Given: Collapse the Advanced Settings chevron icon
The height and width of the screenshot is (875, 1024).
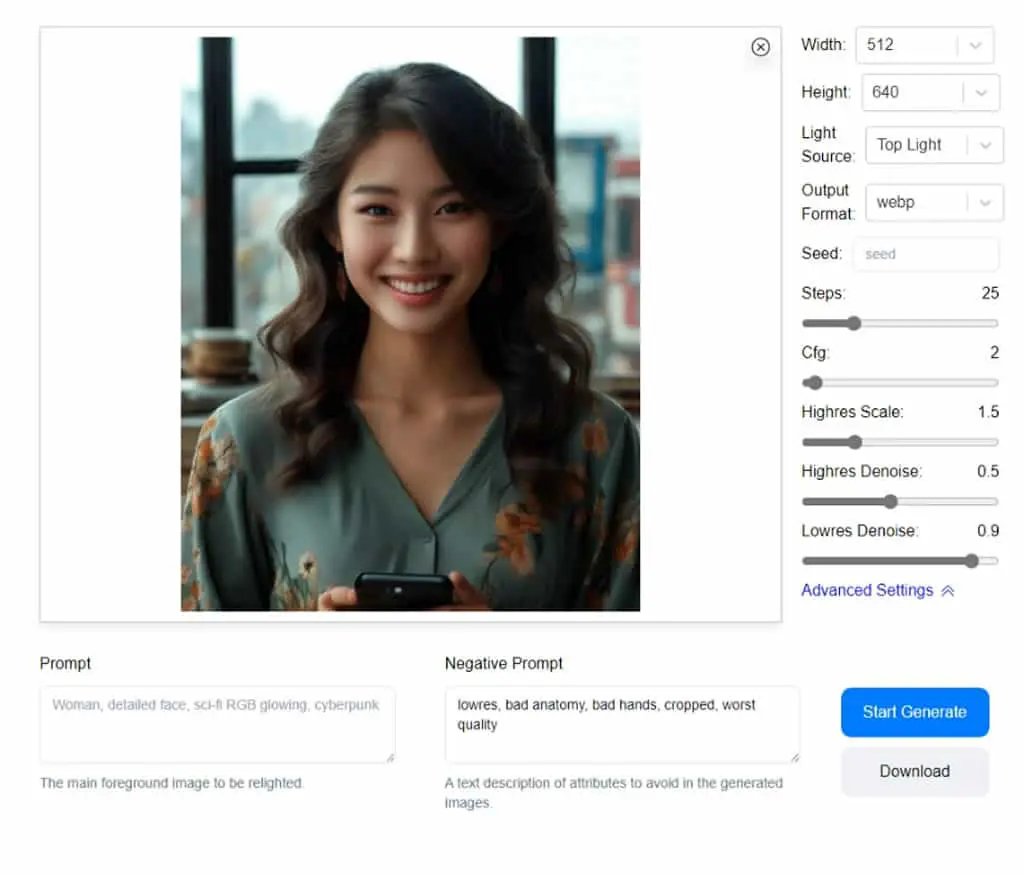Looking at the screenshot, I should pyautogui.click(x=948, y=591).
